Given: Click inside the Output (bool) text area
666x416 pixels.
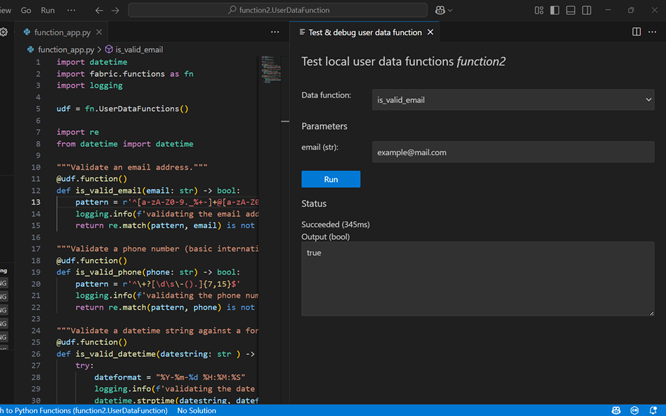Looking at the screenshot, I should tap(478, 279).
